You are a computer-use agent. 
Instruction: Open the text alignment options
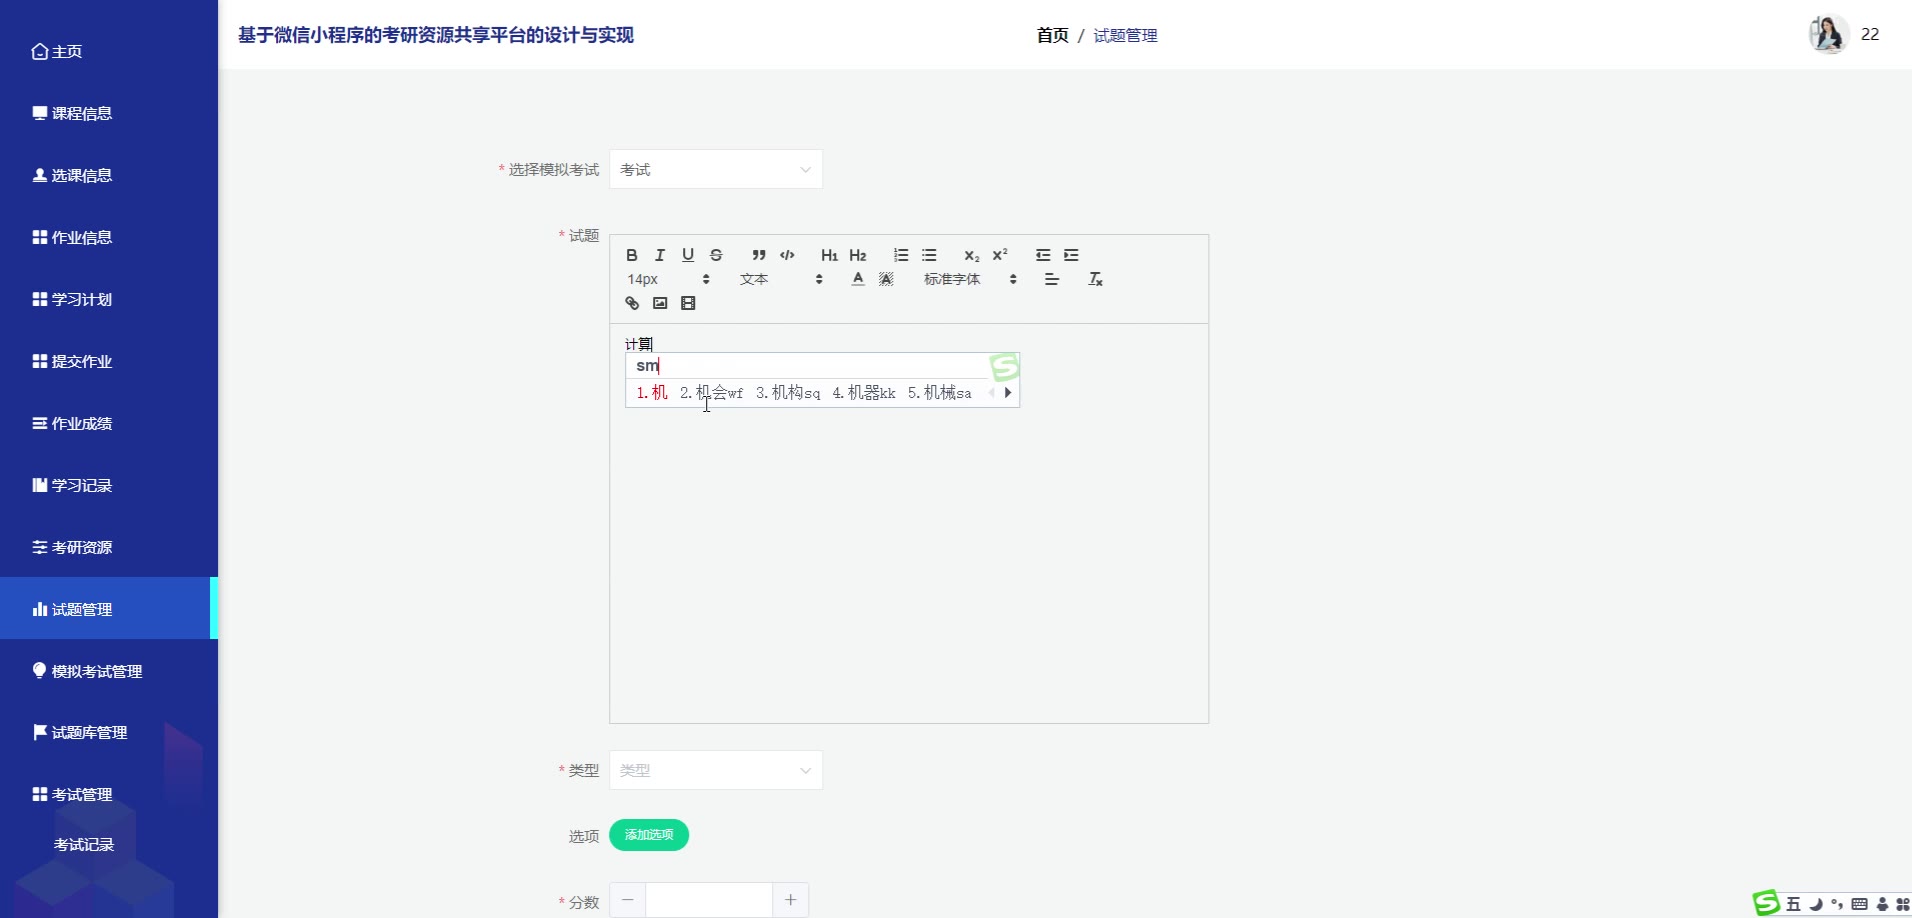click(1052, 279)
